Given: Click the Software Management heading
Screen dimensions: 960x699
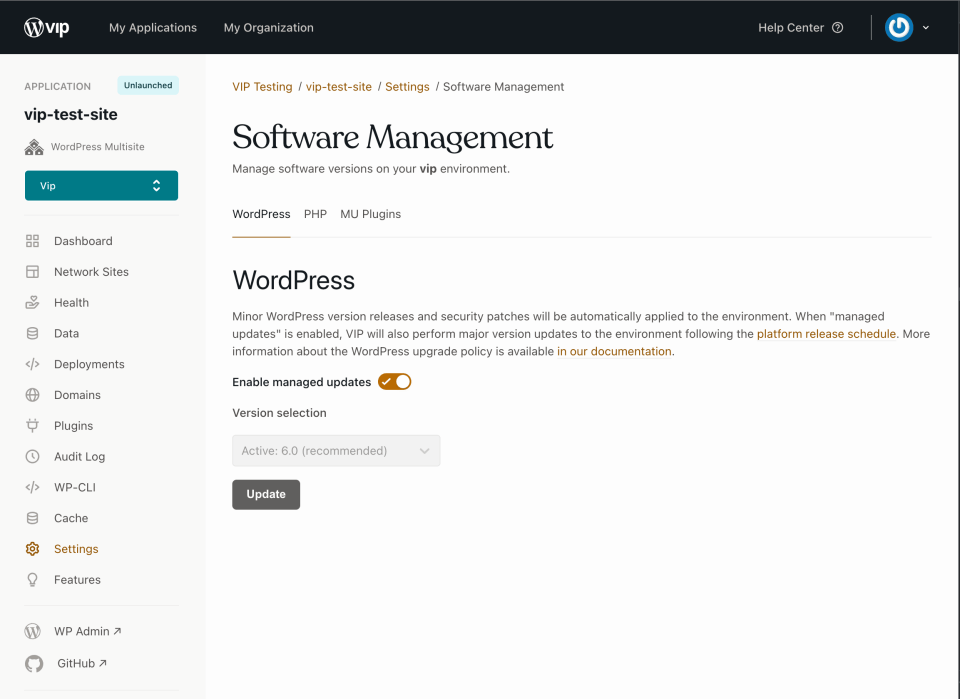Looking at the screenshot, I should pos(392,137).
